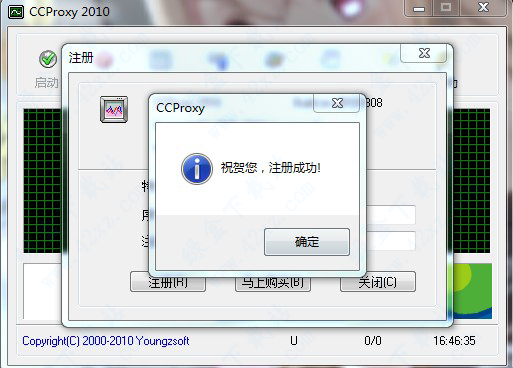Click the 祝贺您，注册成功! message text
Image resolution: width=513 pixels, height=368 pixels.
pos(270,168)
